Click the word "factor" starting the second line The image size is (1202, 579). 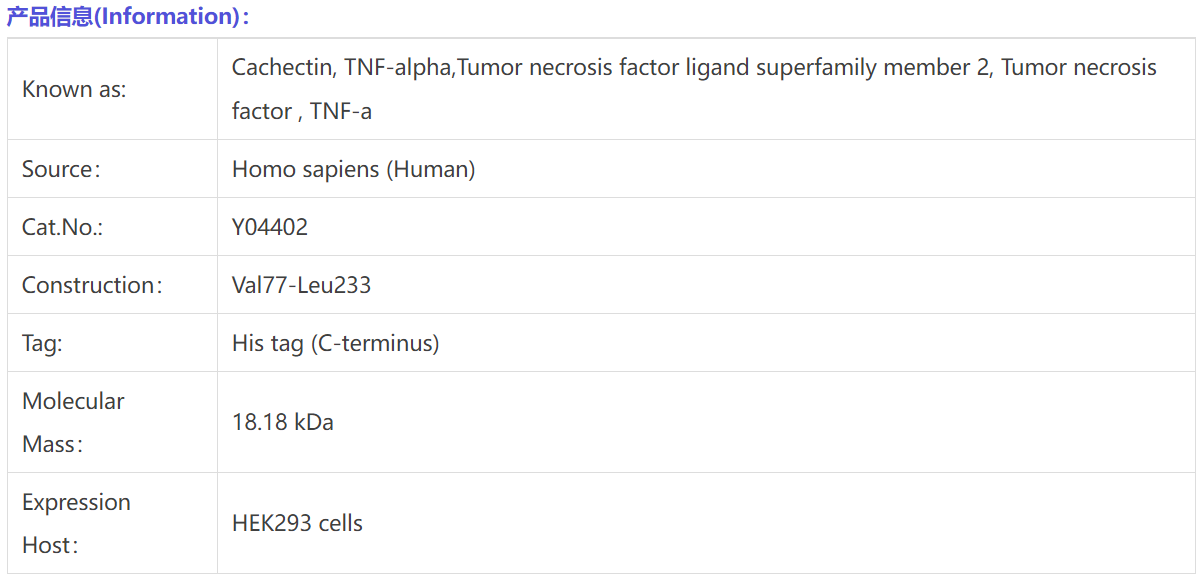pyautogui.click(x=261, y=111)
